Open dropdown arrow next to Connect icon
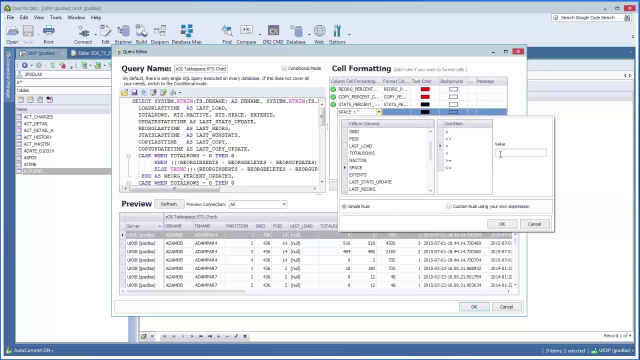 click(96, 34)
